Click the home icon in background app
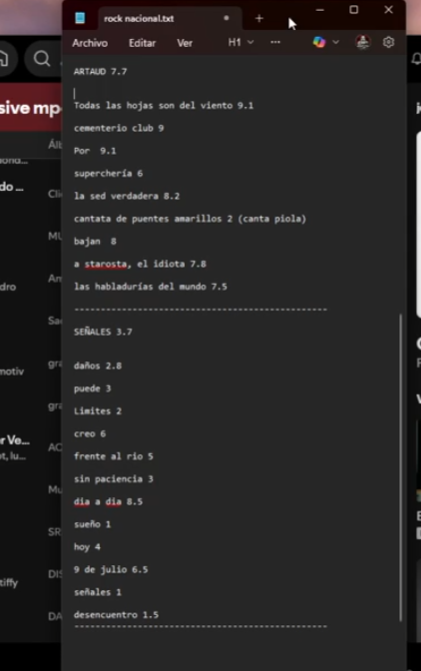The width and height of the screenshot is (421, 671). [x=3, y=58]
